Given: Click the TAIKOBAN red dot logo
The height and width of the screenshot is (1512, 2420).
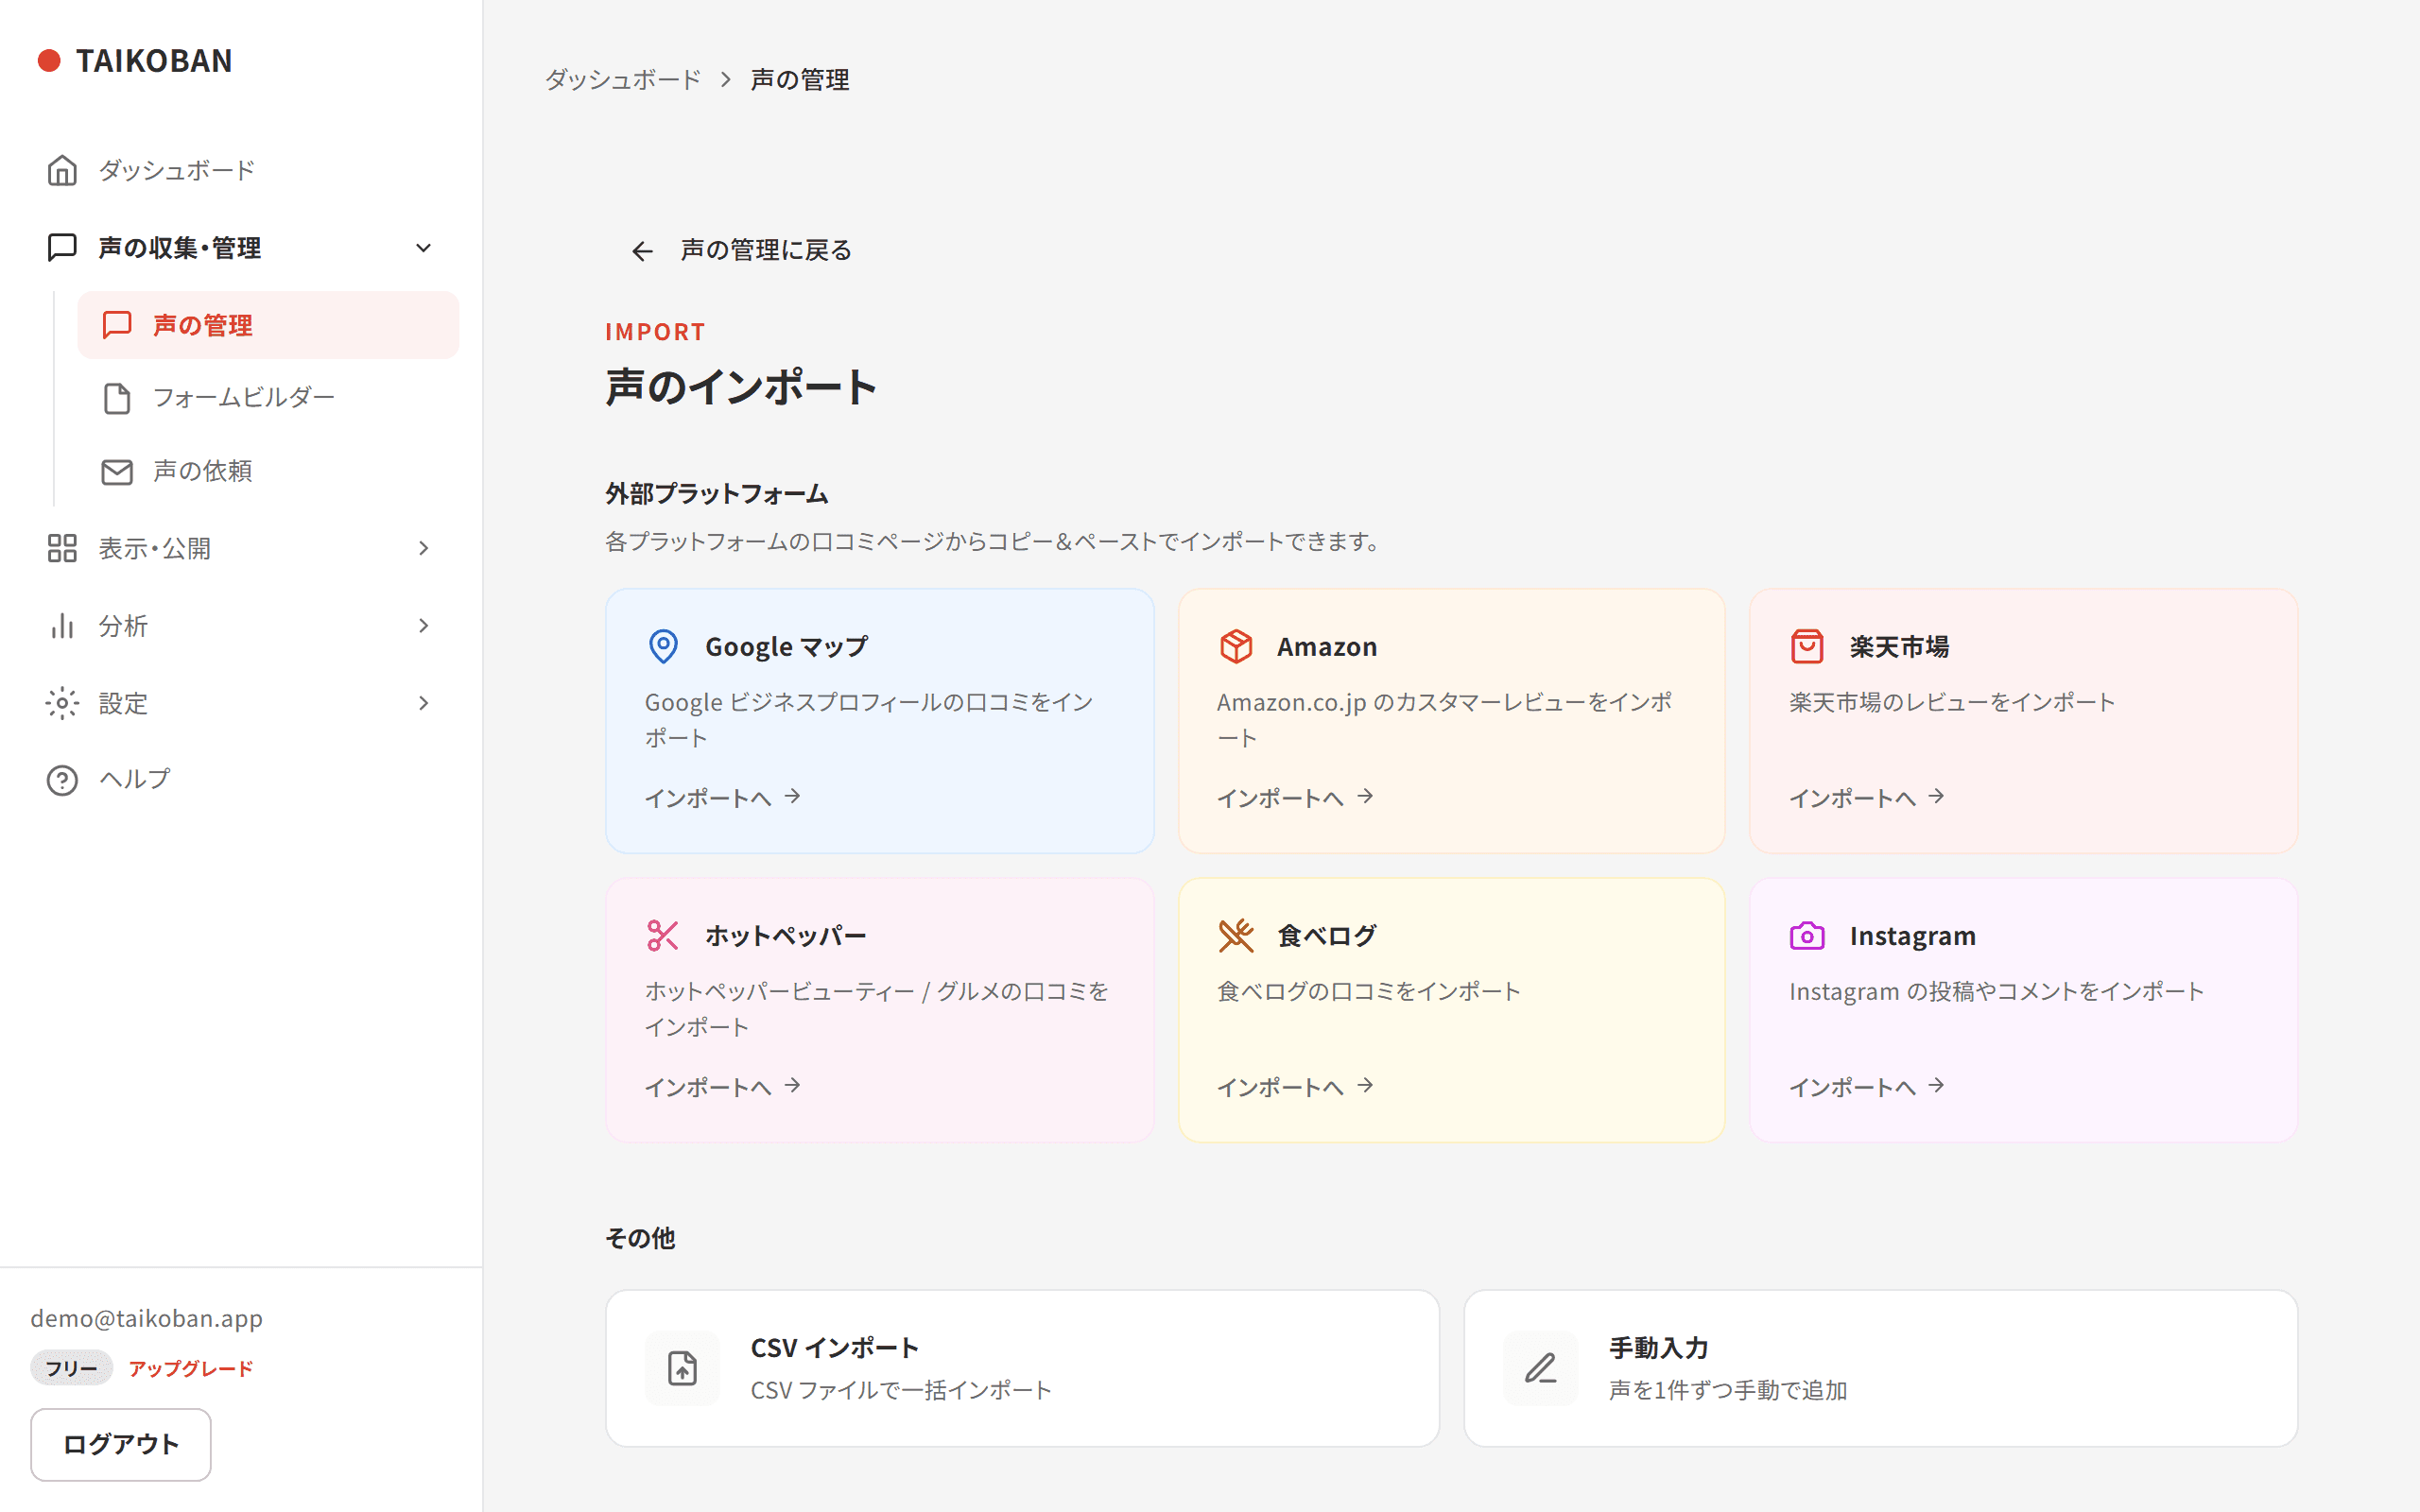Looking at the screenshot, I should click(49, 61).
